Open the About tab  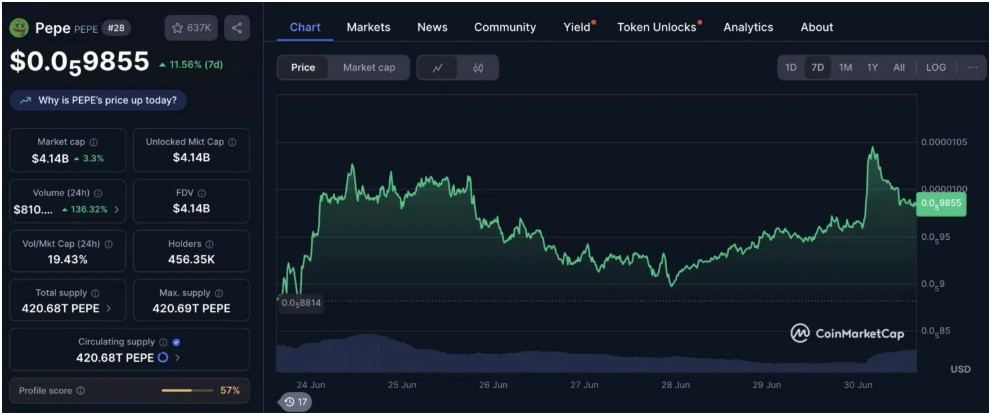click(817, 27)
